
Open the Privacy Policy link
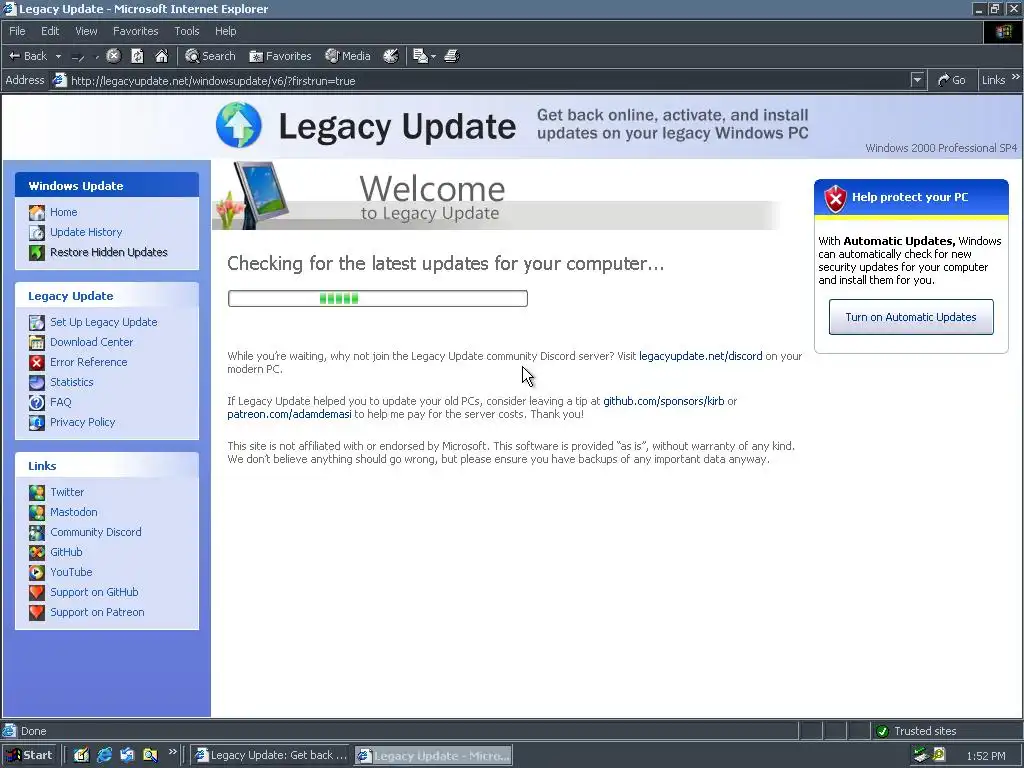[83, 422]
